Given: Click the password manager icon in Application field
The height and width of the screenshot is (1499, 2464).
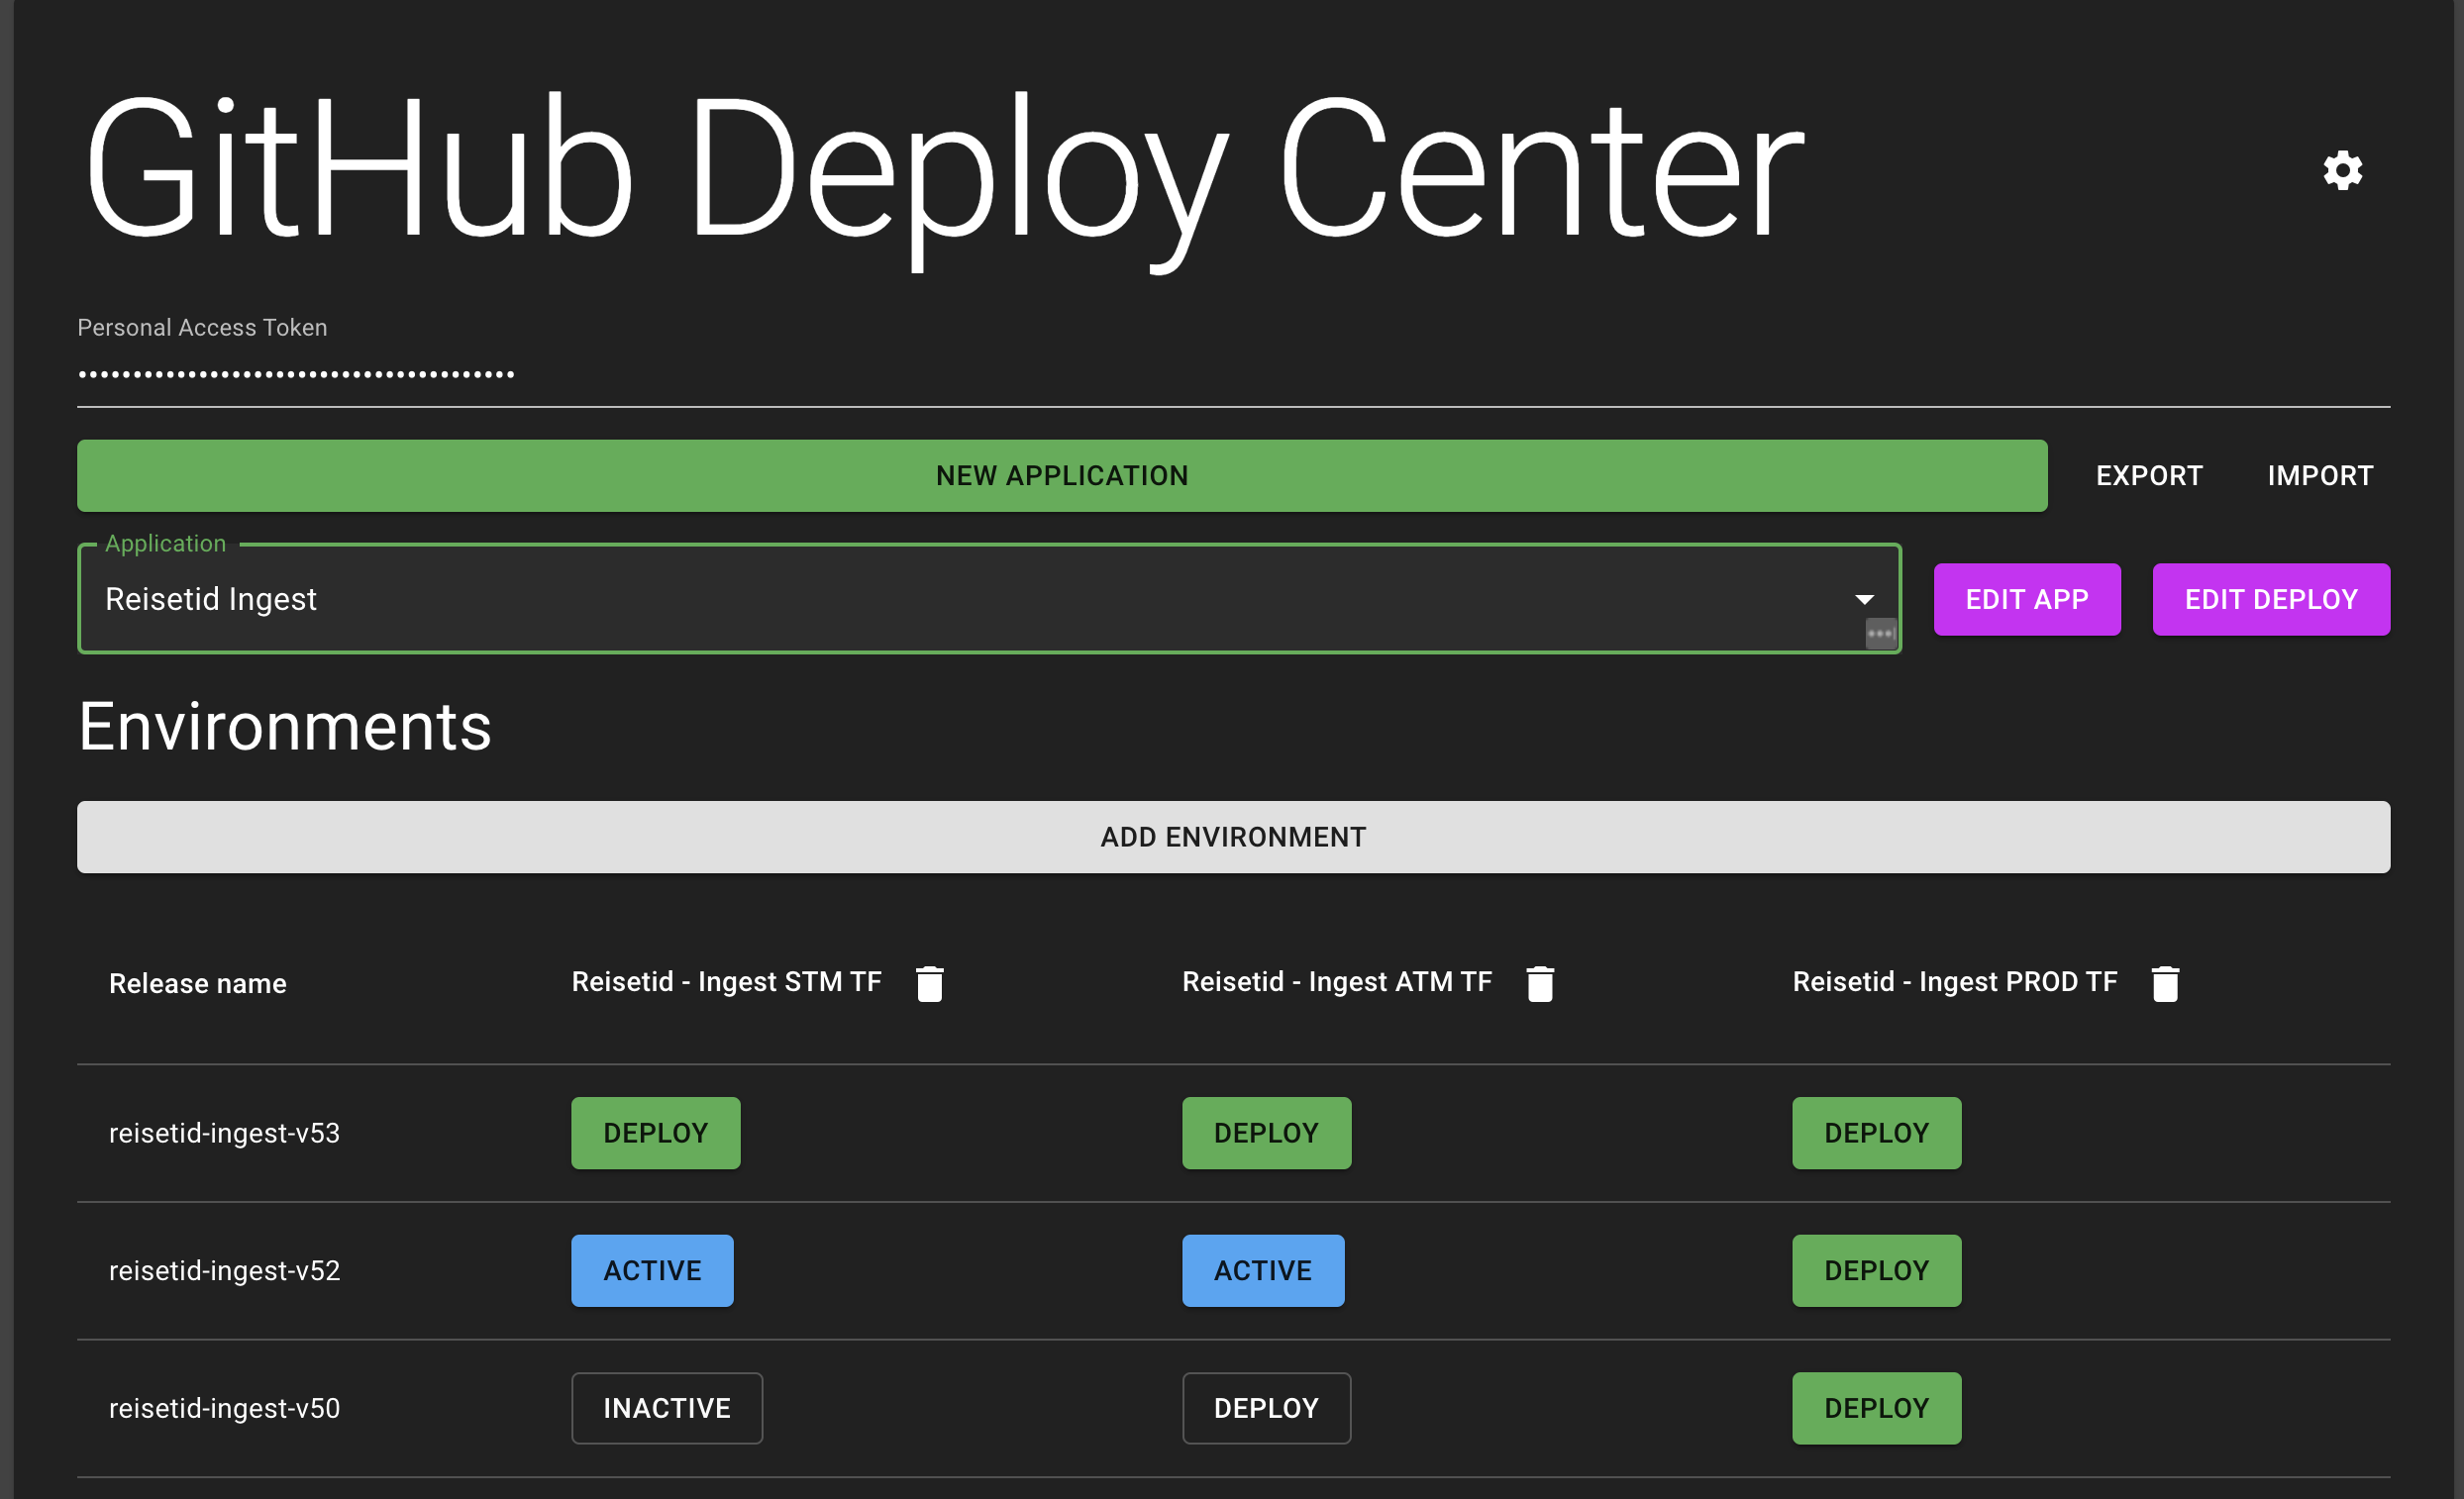Looking at the screenshot, I should pos(1881,633).
